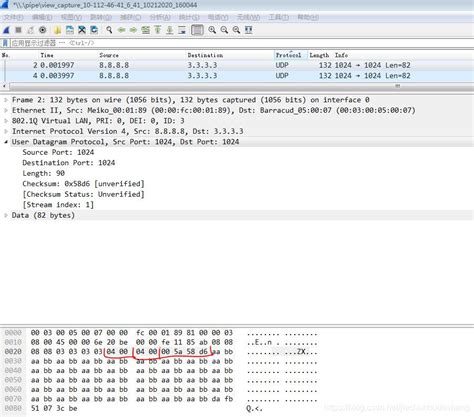Select packet number 4 at time 0.003997
474x417 pixels.
(237, 76)
